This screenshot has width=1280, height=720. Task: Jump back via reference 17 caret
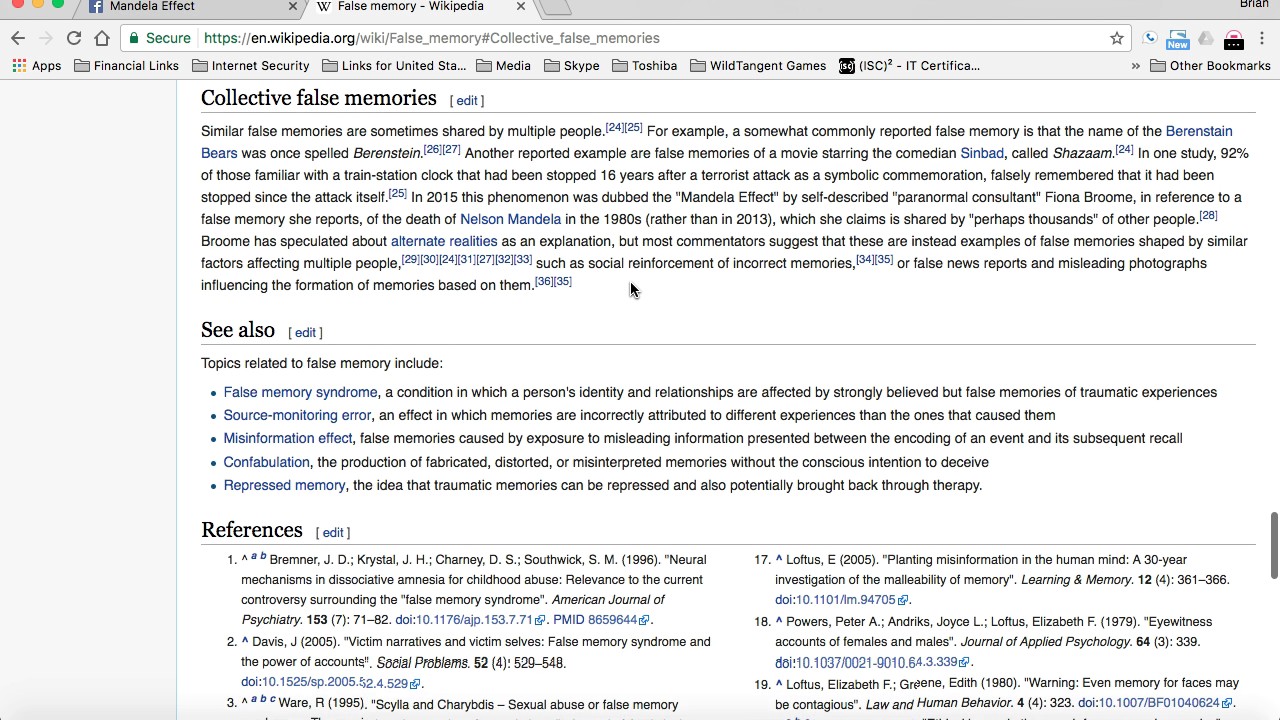pos(779,560)
